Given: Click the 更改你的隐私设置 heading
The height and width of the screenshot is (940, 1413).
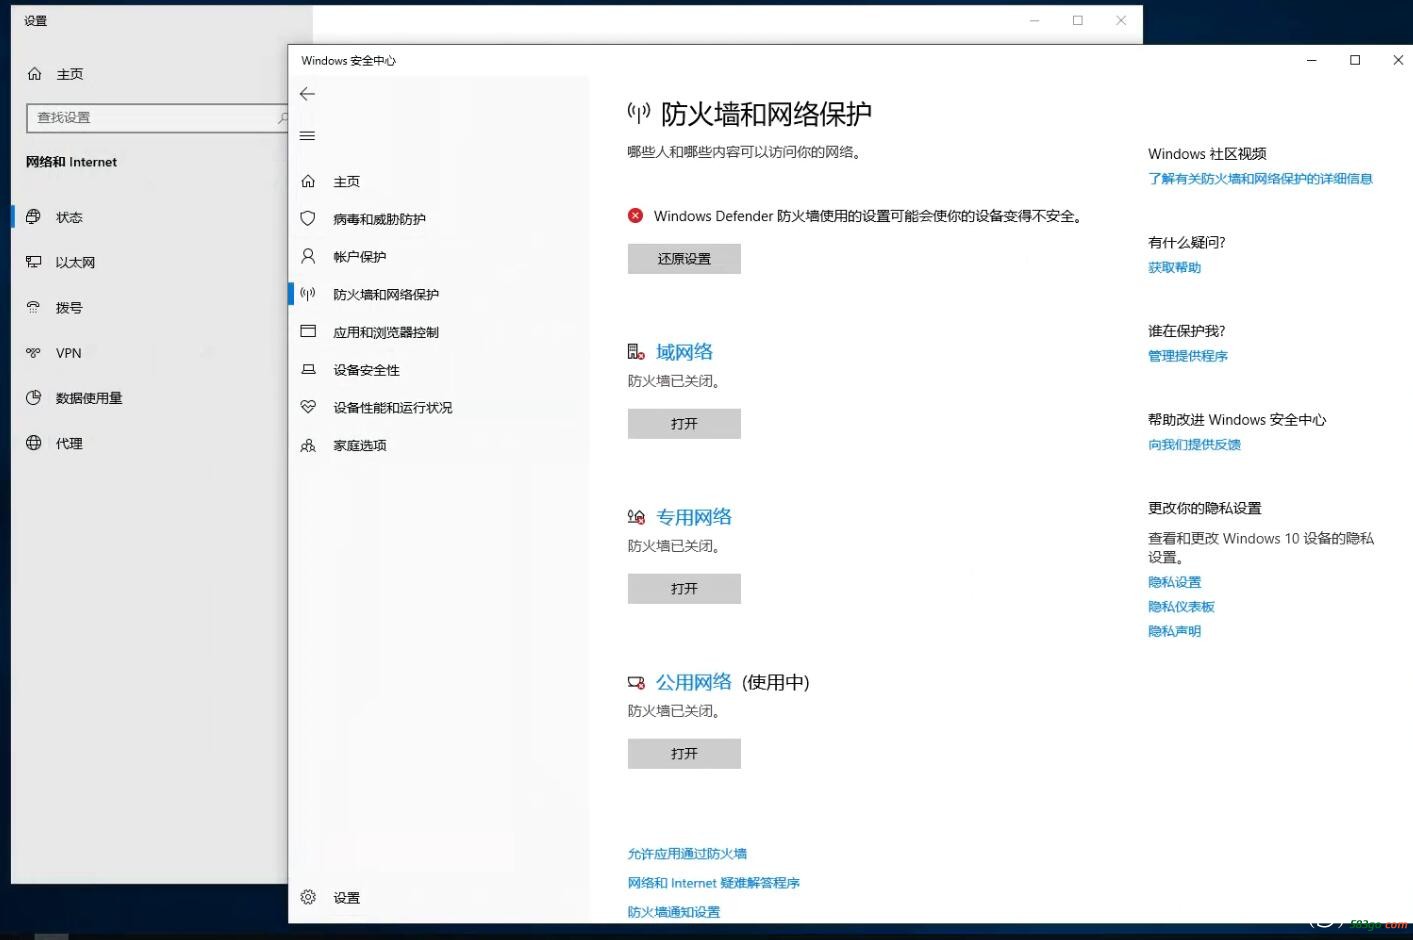Looking at the screenshot, I should click(1205, 508).
